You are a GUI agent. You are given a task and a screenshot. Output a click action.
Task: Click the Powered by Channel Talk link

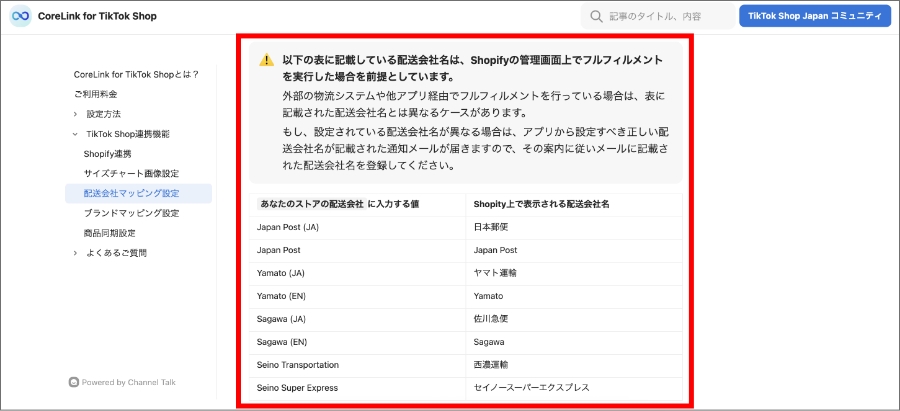tap(122, 382)
